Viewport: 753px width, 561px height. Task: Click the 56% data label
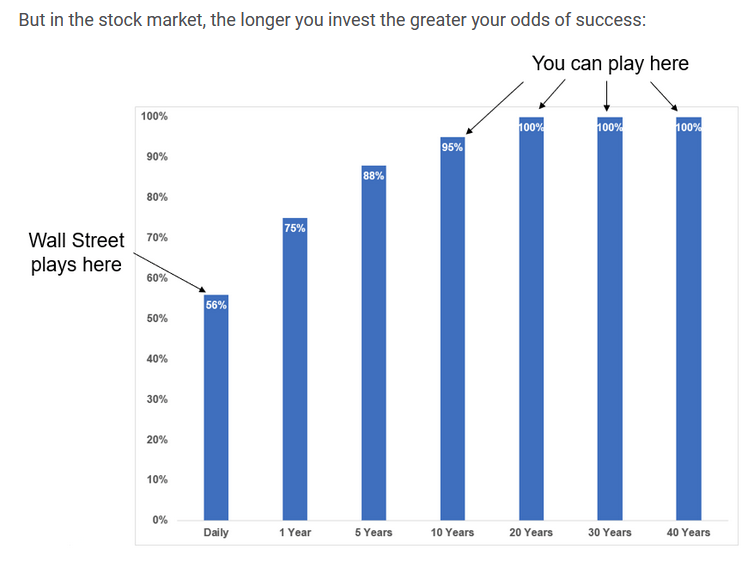coord(216,305)
